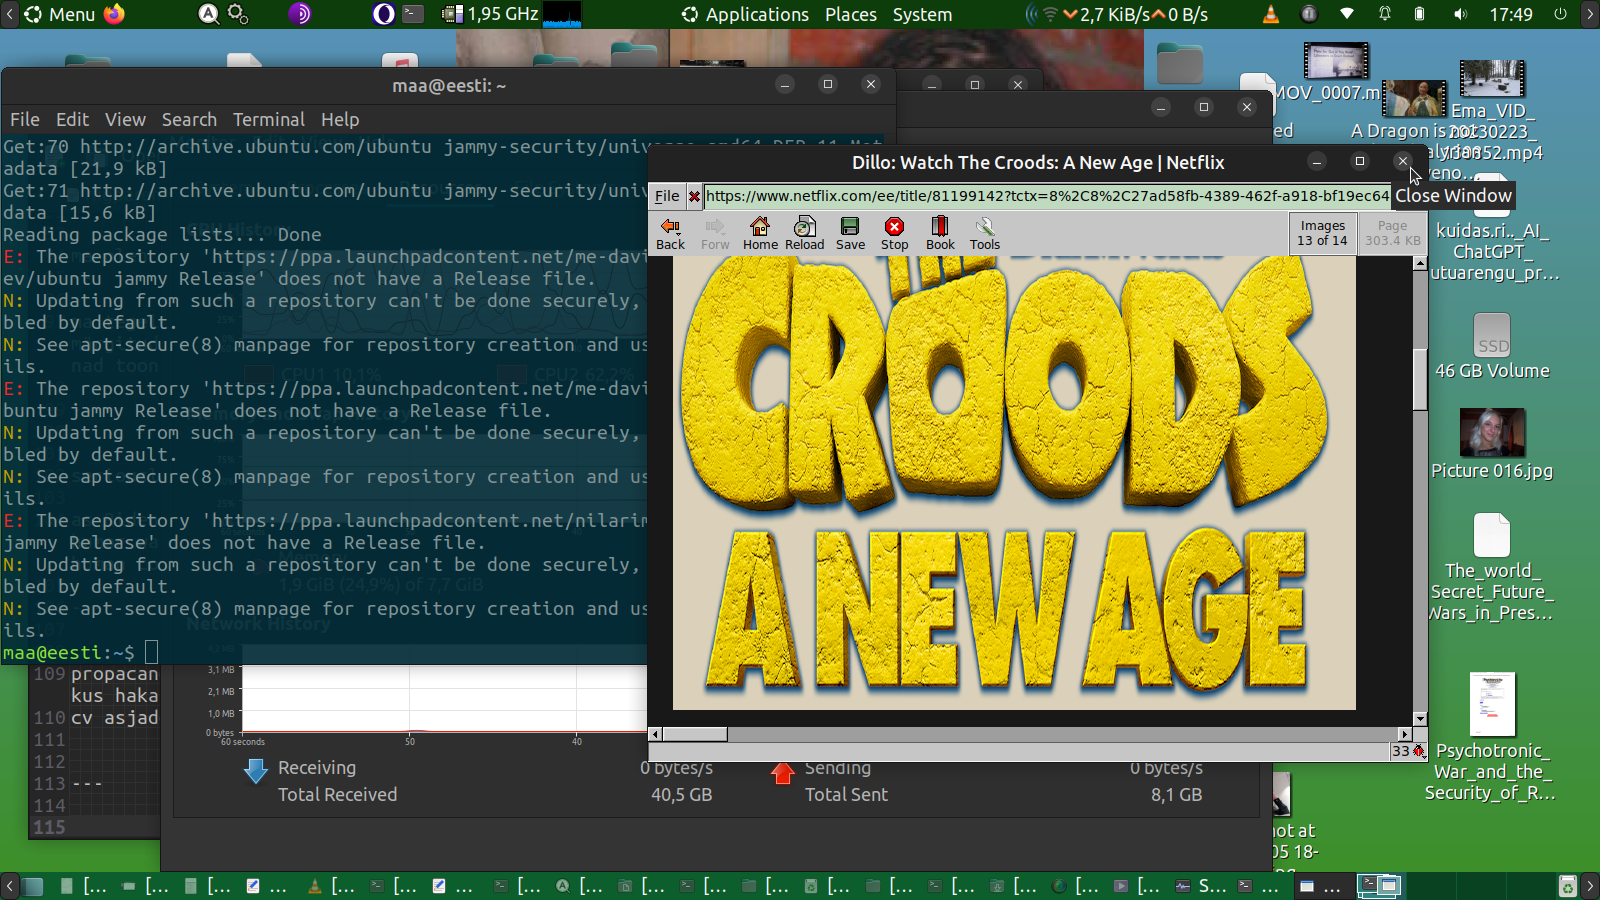This screenshot has height=900, width=1600.
Task: Click the Netflix URL address field
Action: 1046,196
